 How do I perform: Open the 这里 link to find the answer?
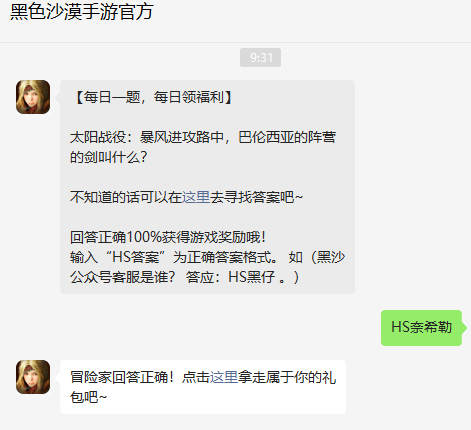coord(196,197)
